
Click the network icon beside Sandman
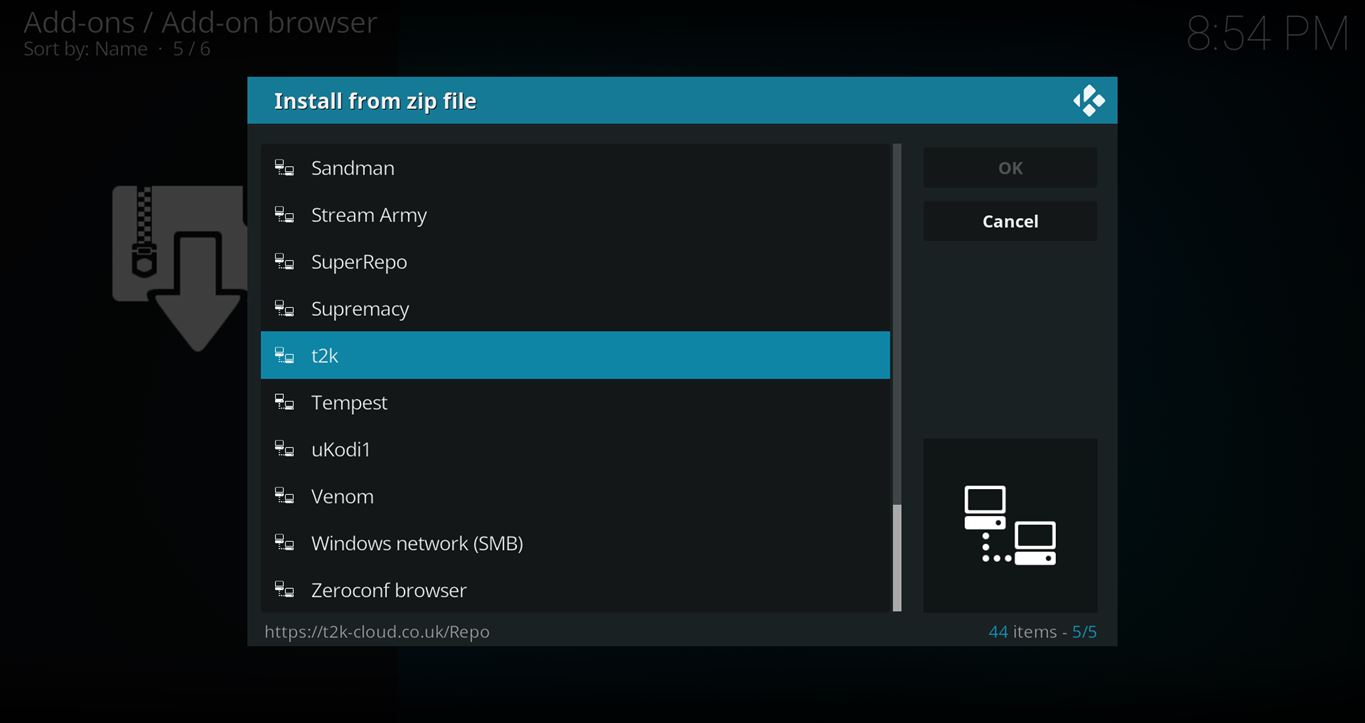285,168
